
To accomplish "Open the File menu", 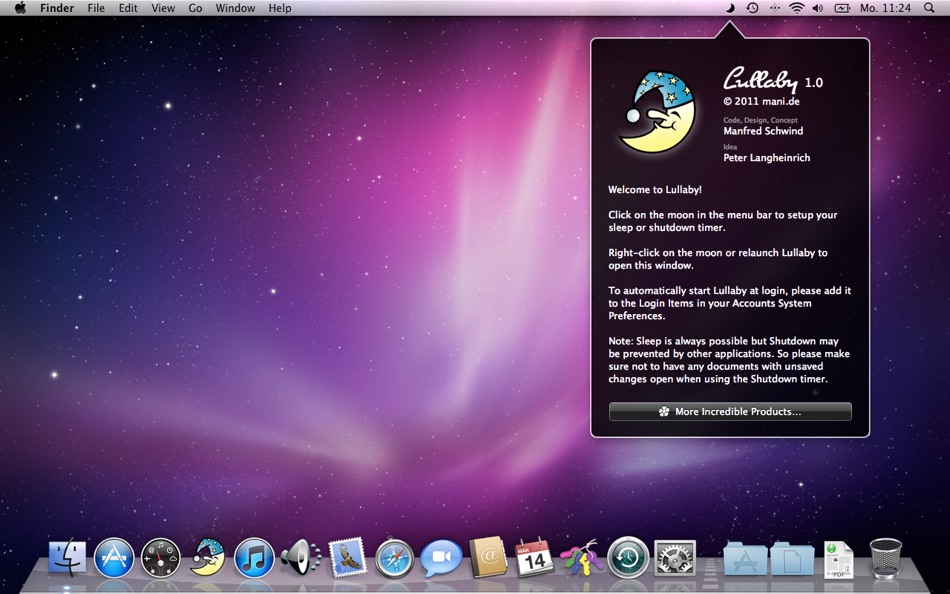I will [96, 8].
